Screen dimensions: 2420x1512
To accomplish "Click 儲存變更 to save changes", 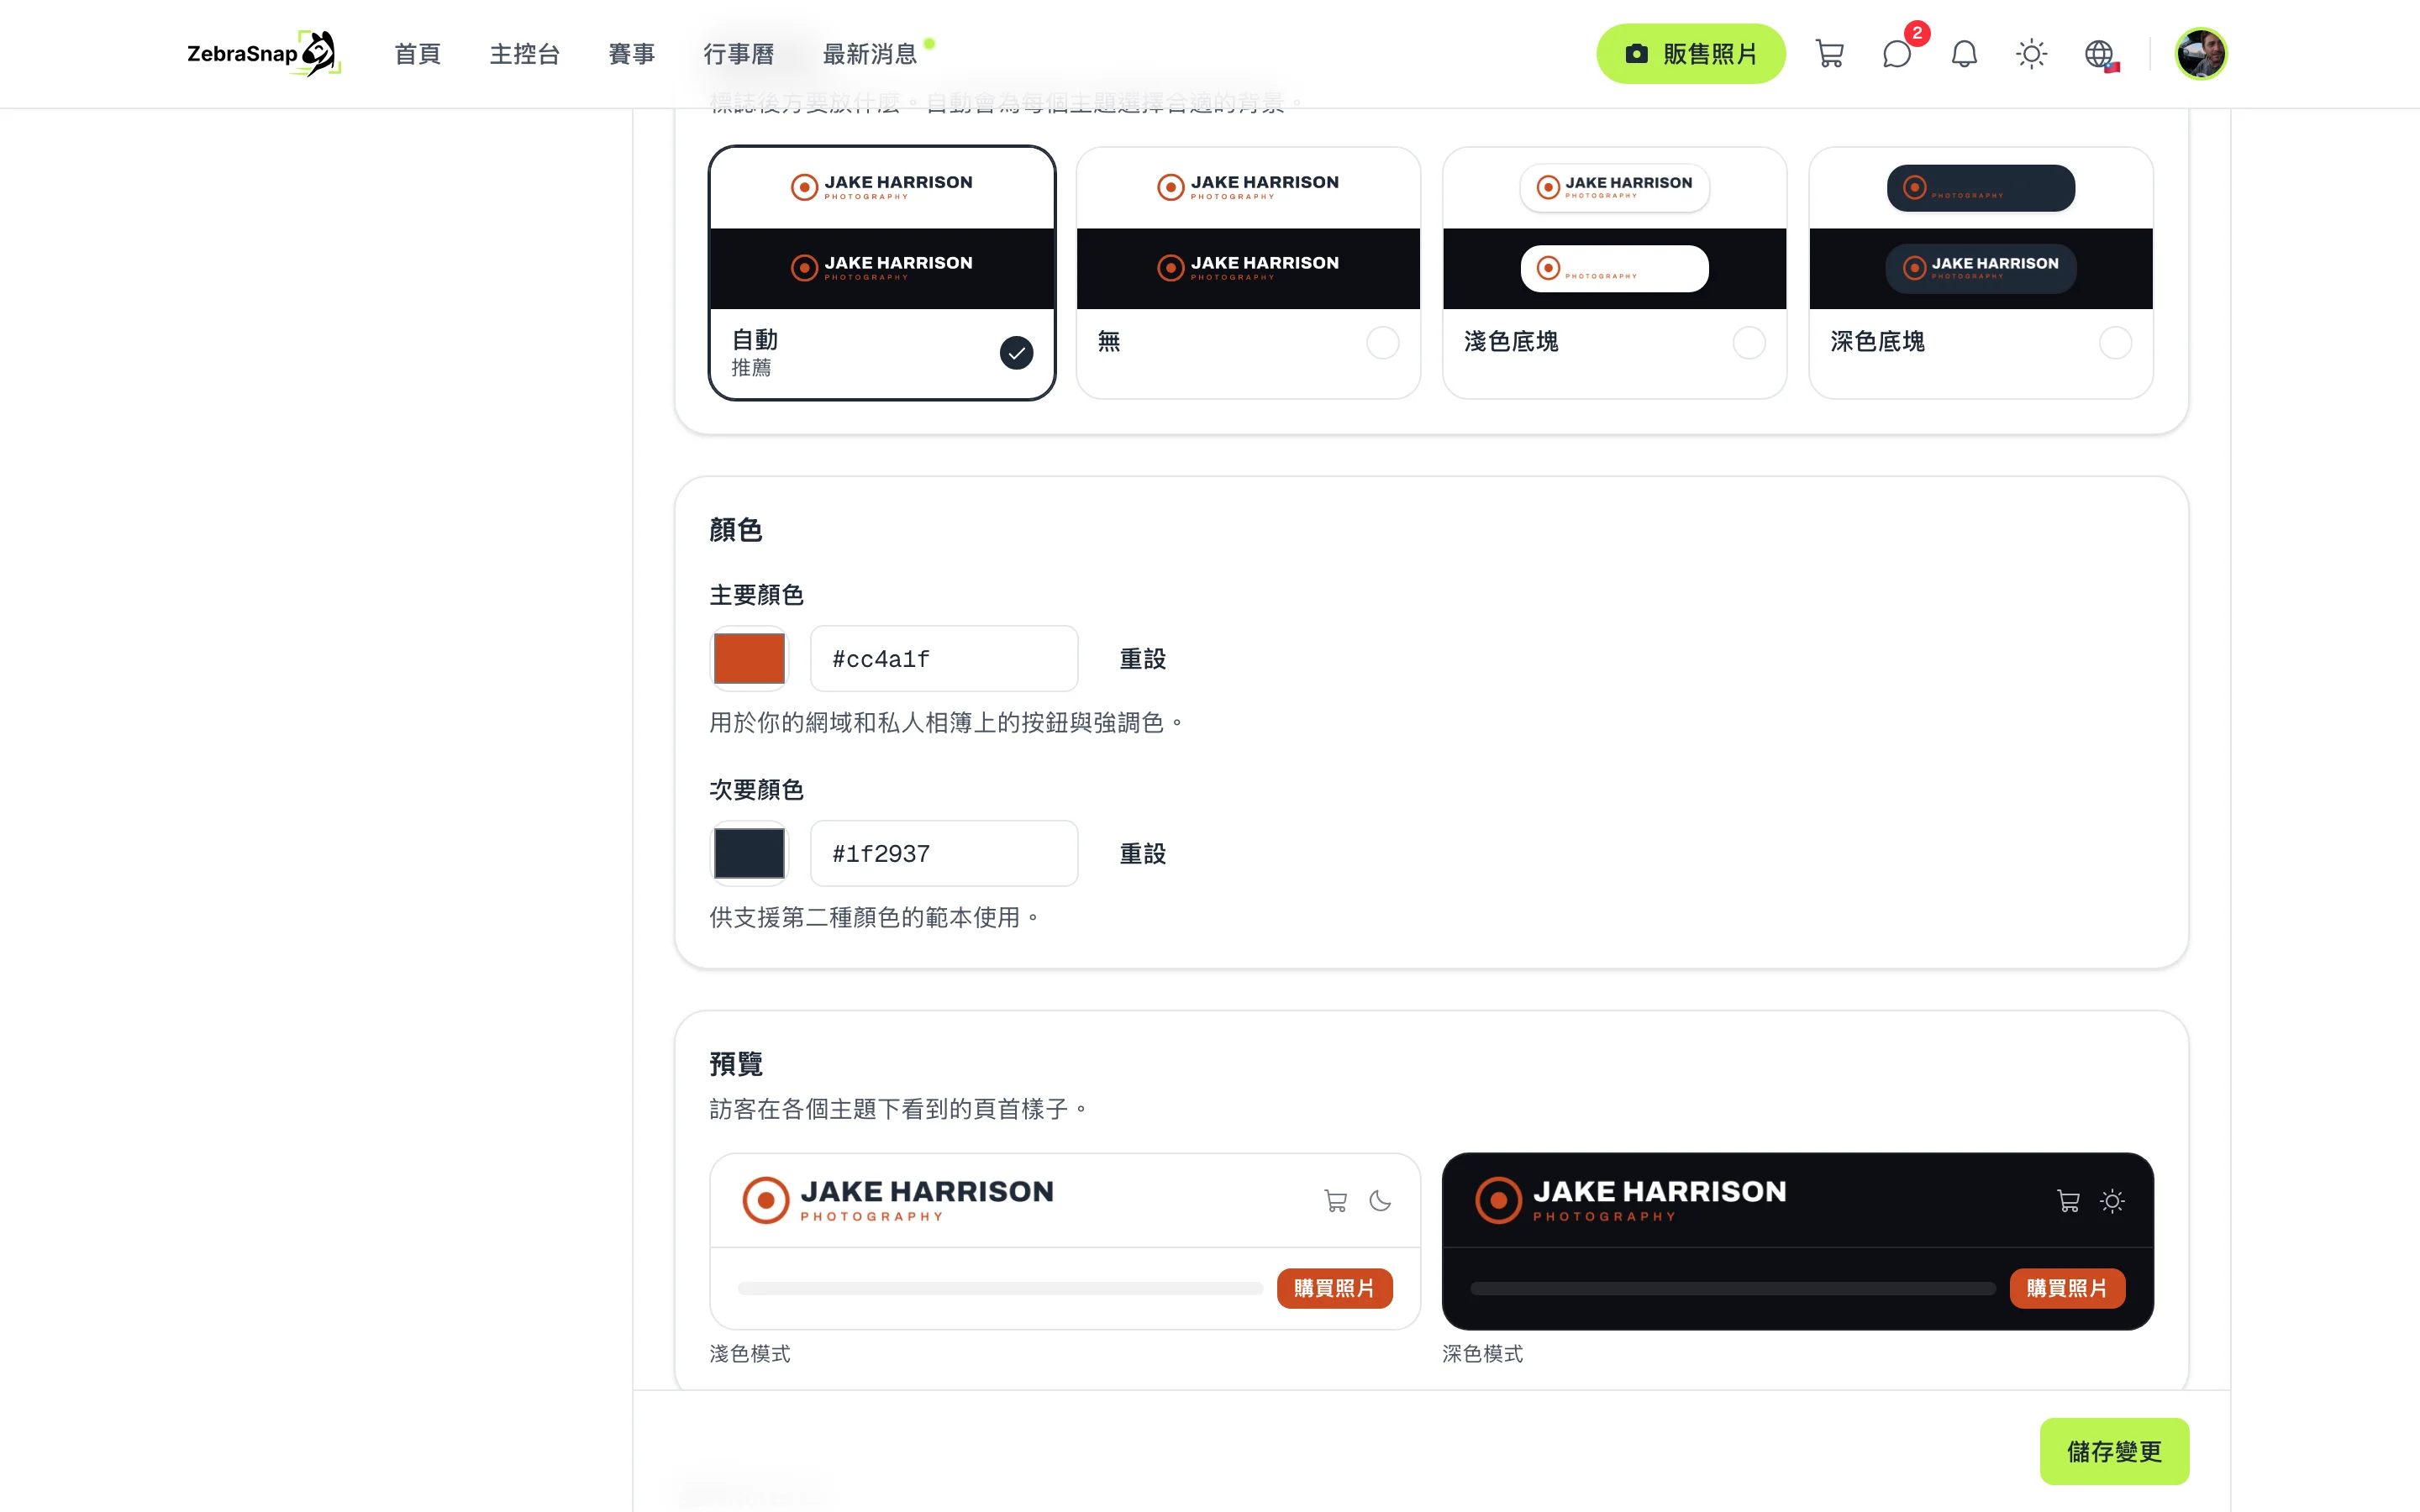I will 2113,1451.
